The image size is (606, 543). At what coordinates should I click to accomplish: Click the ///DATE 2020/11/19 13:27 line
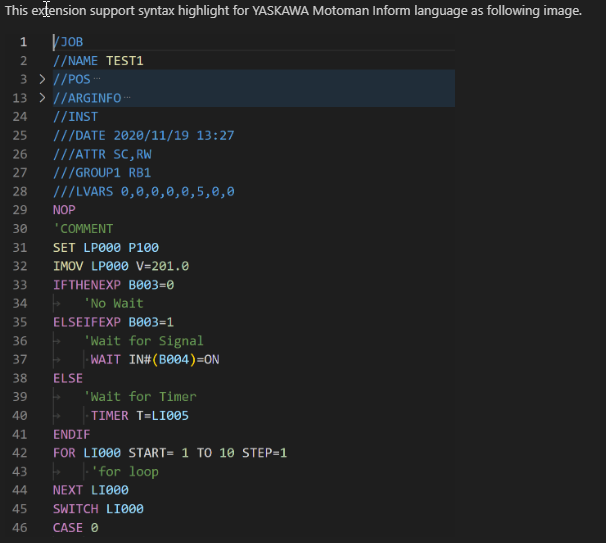(x=143, y=135)
